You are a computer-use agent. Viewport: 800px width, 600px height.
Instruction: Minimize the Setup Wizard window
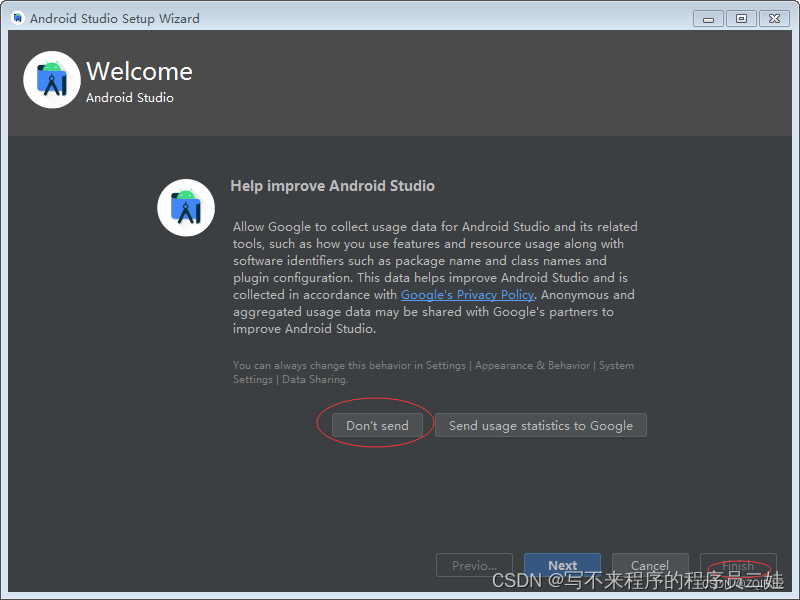[x=708, y=19]
